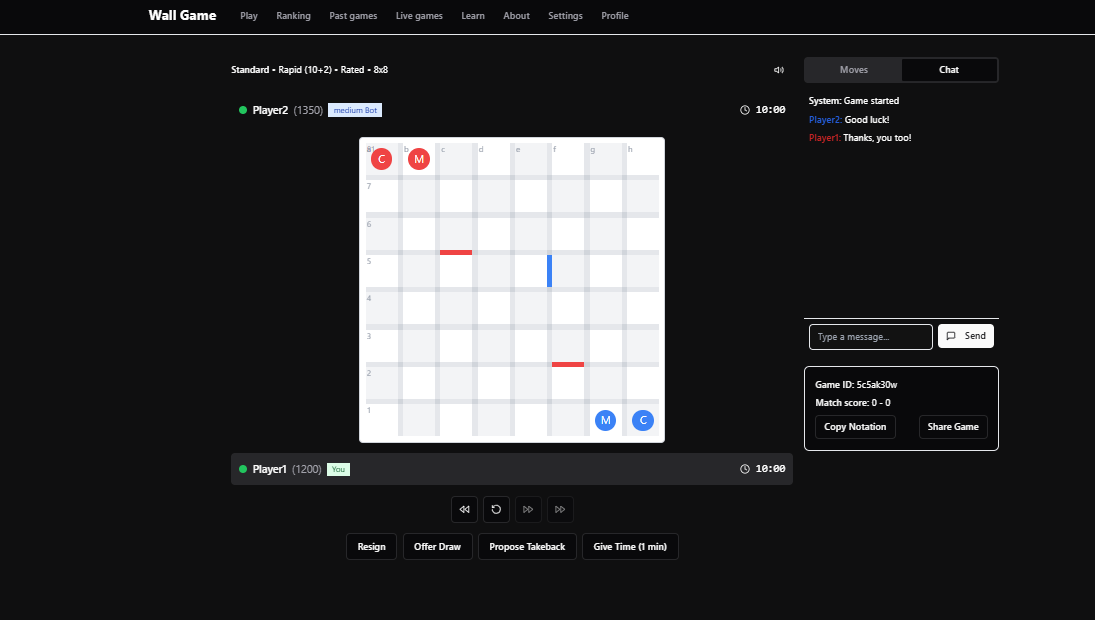This screenshot has height=620, width=1095.
Task: Resign the current game
Action: click(x=371, y=546)
